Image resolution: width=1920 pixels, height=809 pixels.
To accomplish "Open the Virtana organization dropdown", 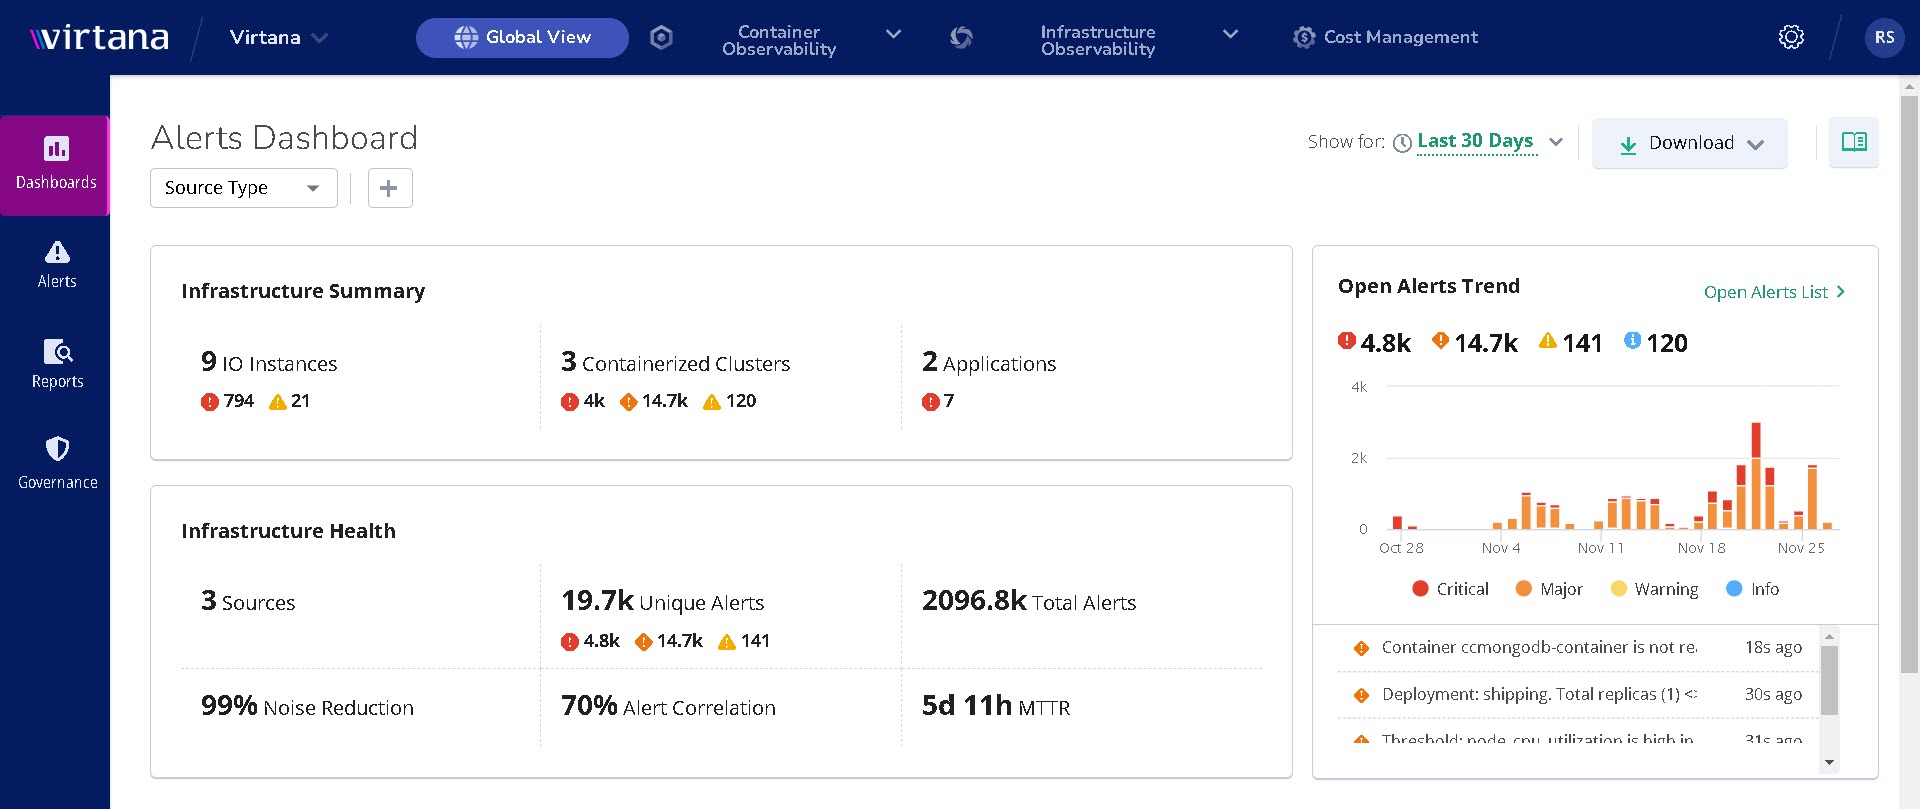I will coord(278,38).
